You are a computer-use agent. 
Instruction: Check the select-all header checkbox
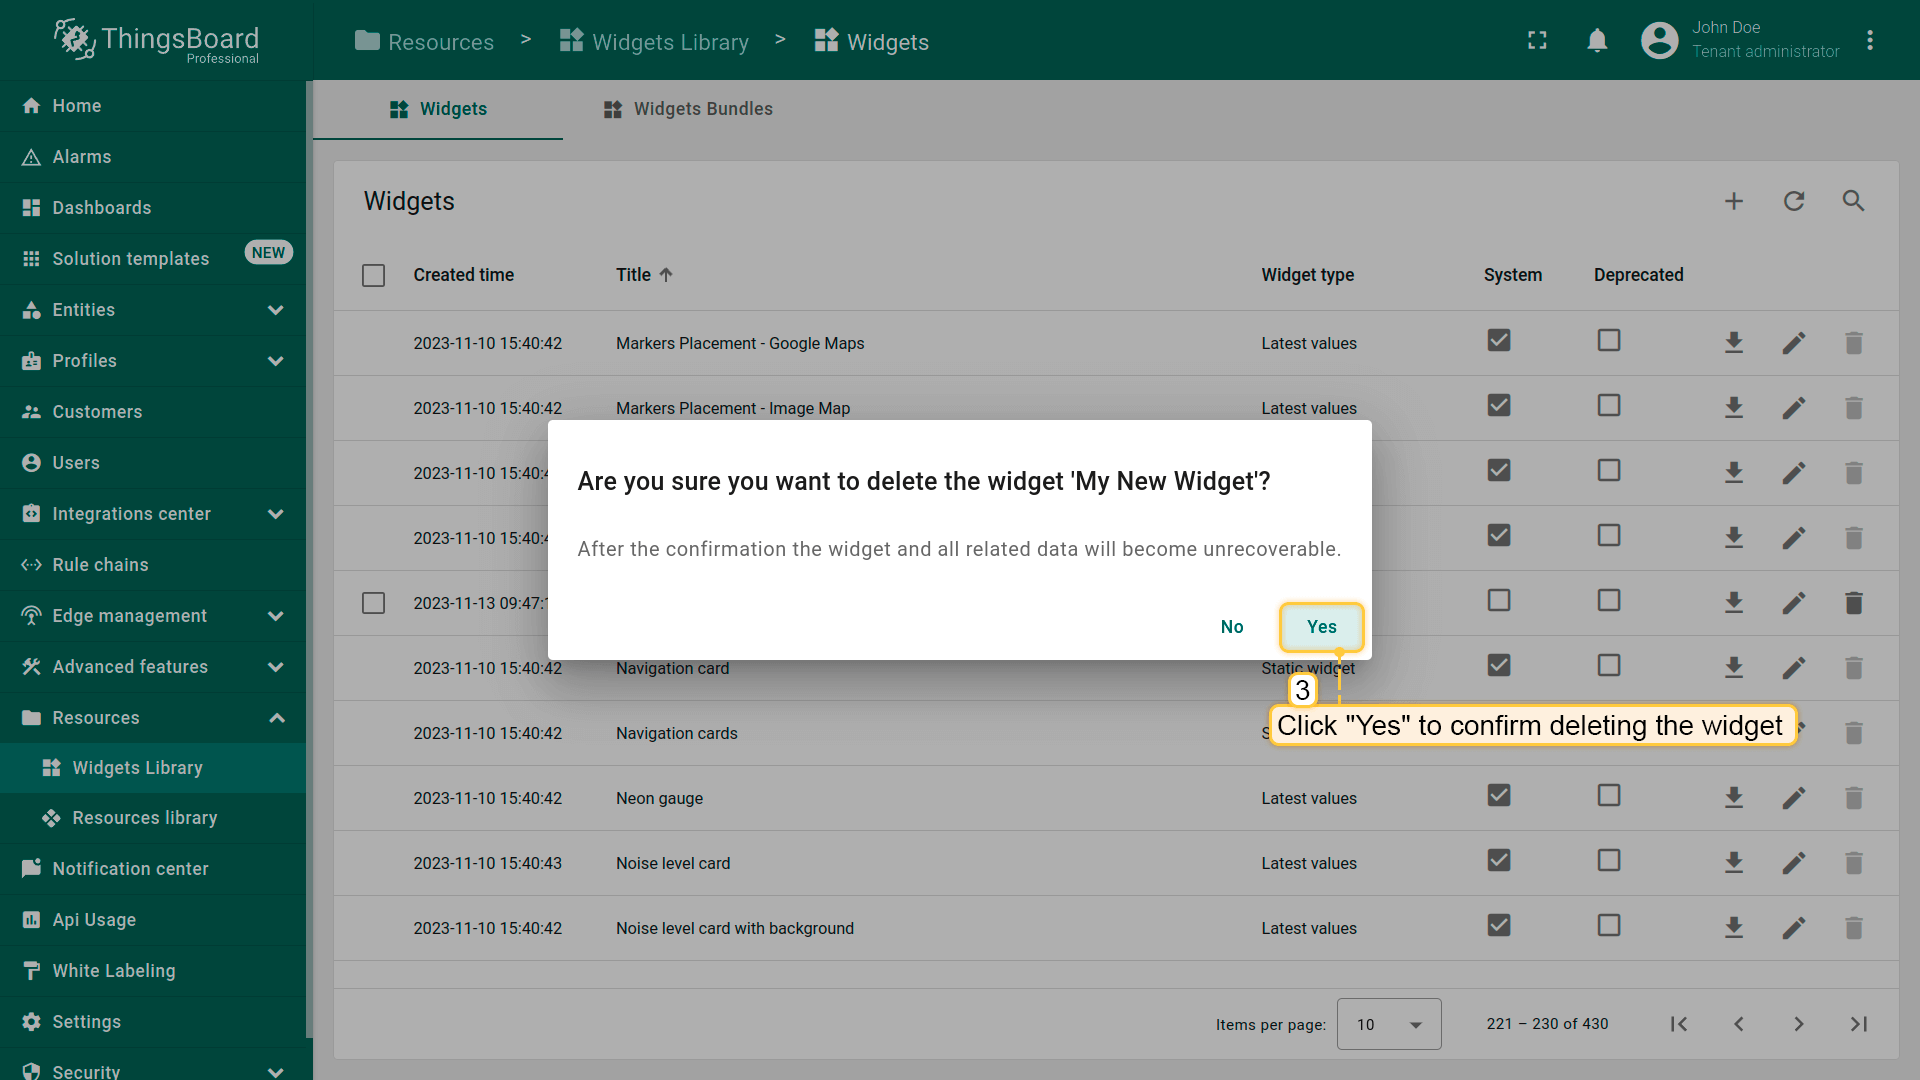point(373,275)
